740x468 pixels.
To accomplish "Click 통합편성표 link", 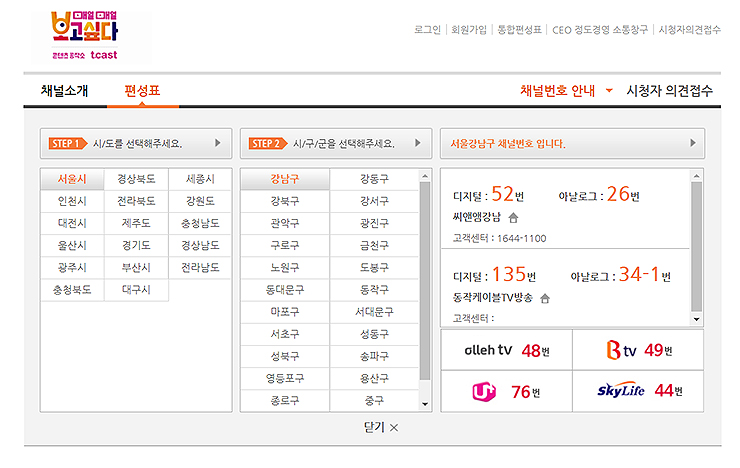I will [x=519, y=30].
